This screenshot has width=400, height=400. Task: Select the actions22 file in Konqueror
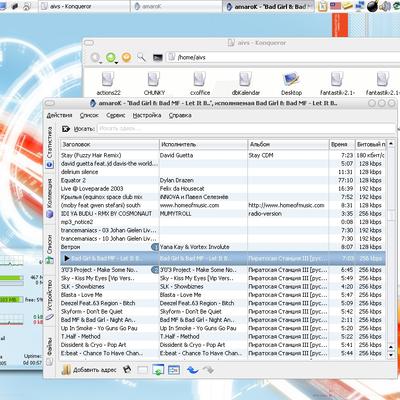pyautogui.click(x=108, y=83)
